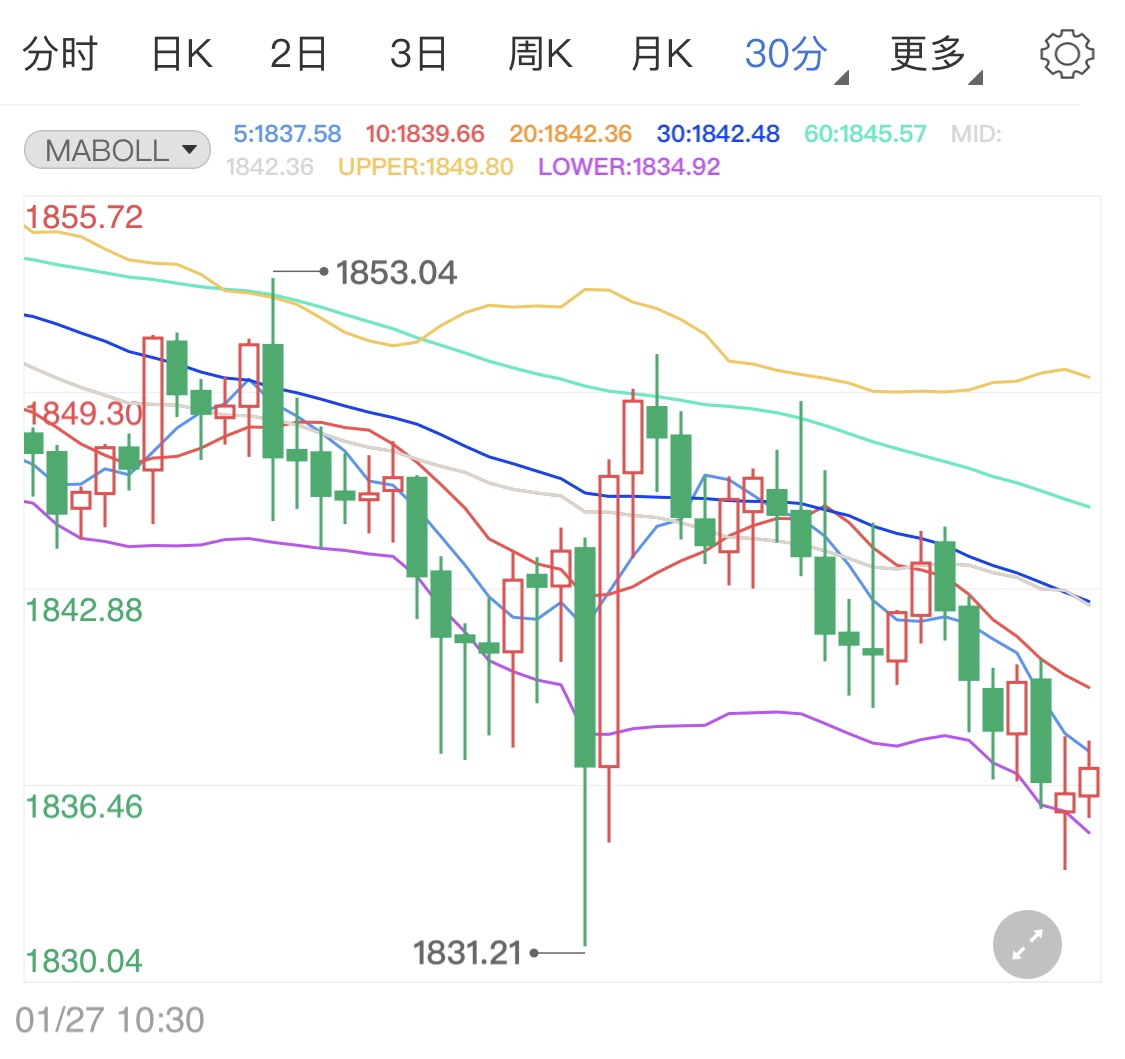
Task: Switch to the 日K candlestick tab
Action: pyautogui.click(x=181, y=52)
